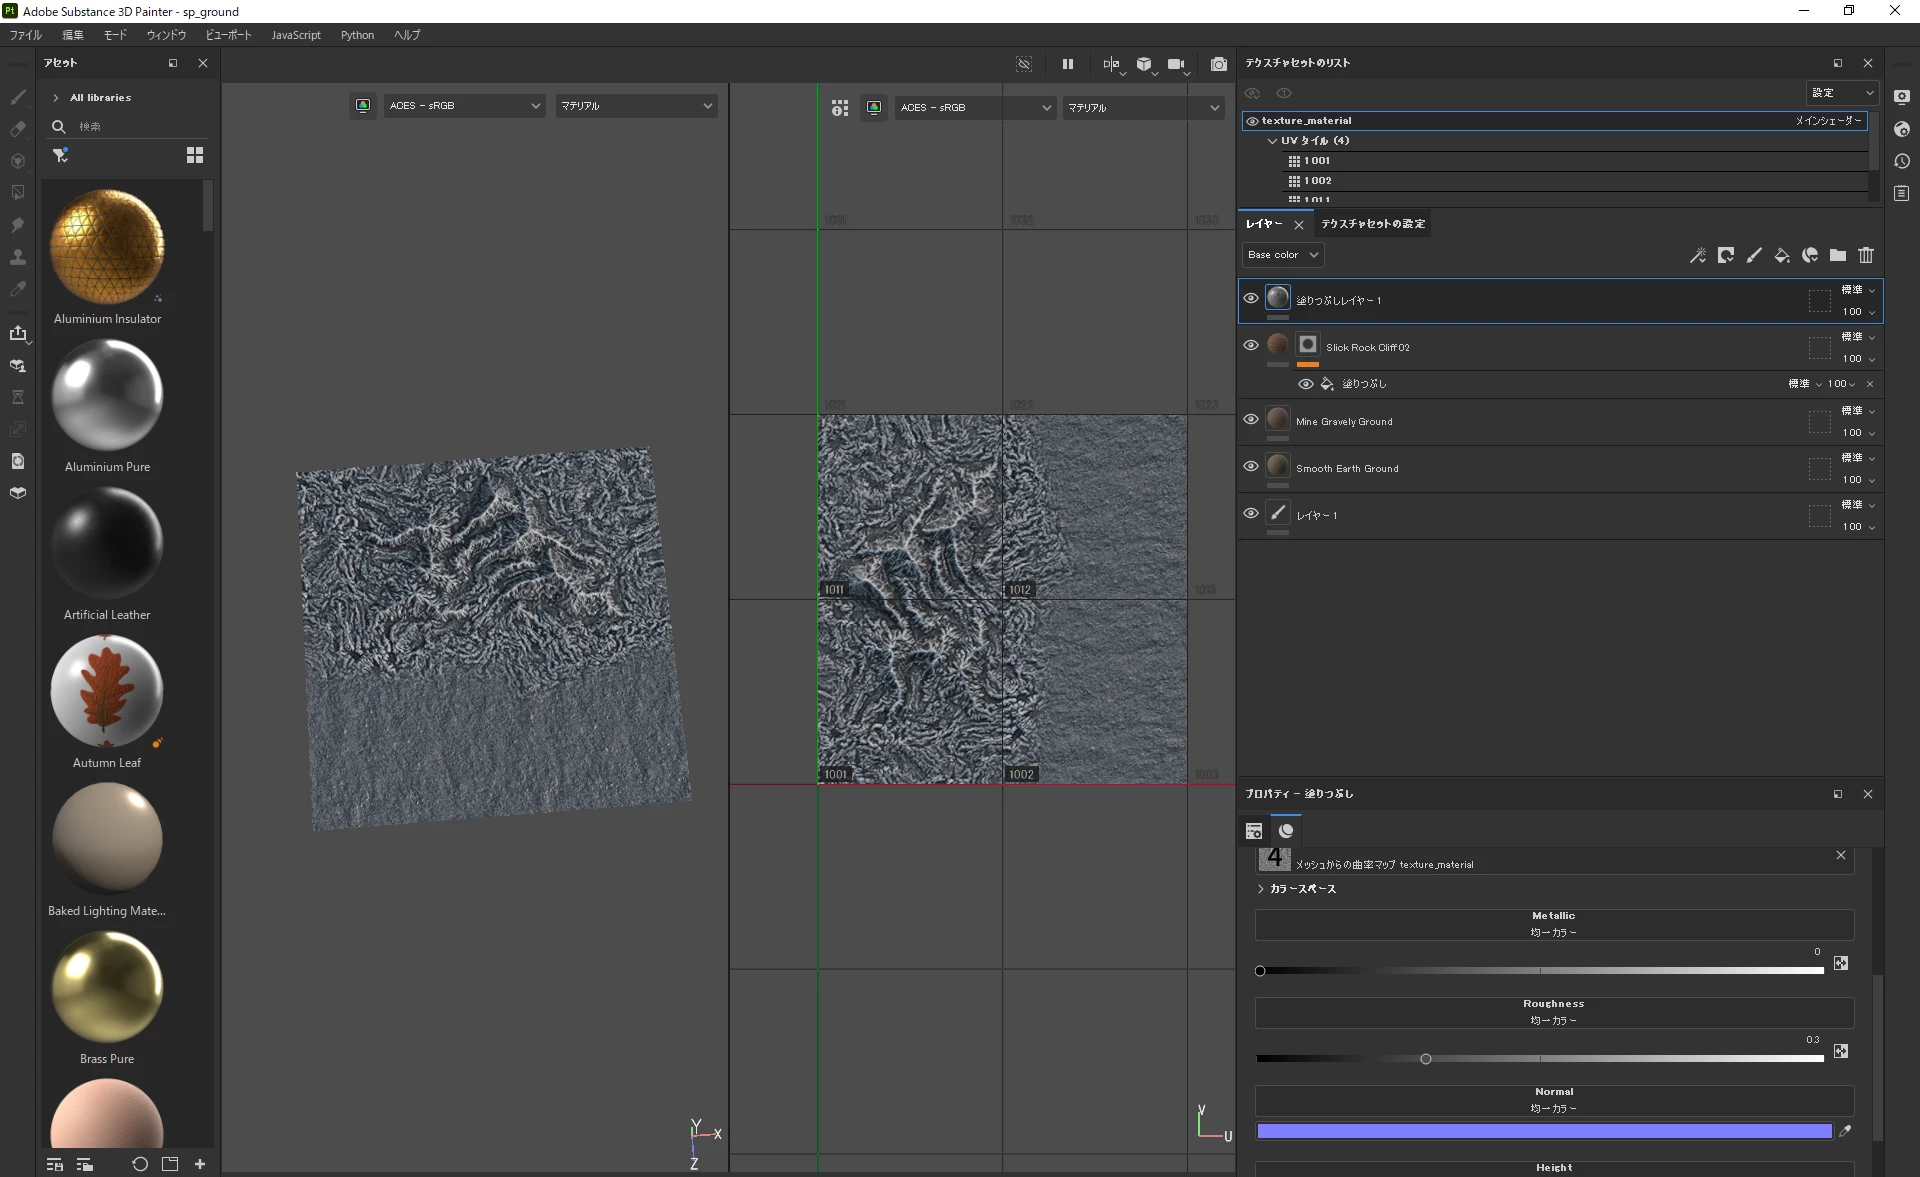Click the Normal color swatch bar
The image size is (1920, 1177).
[1543, 1131]
